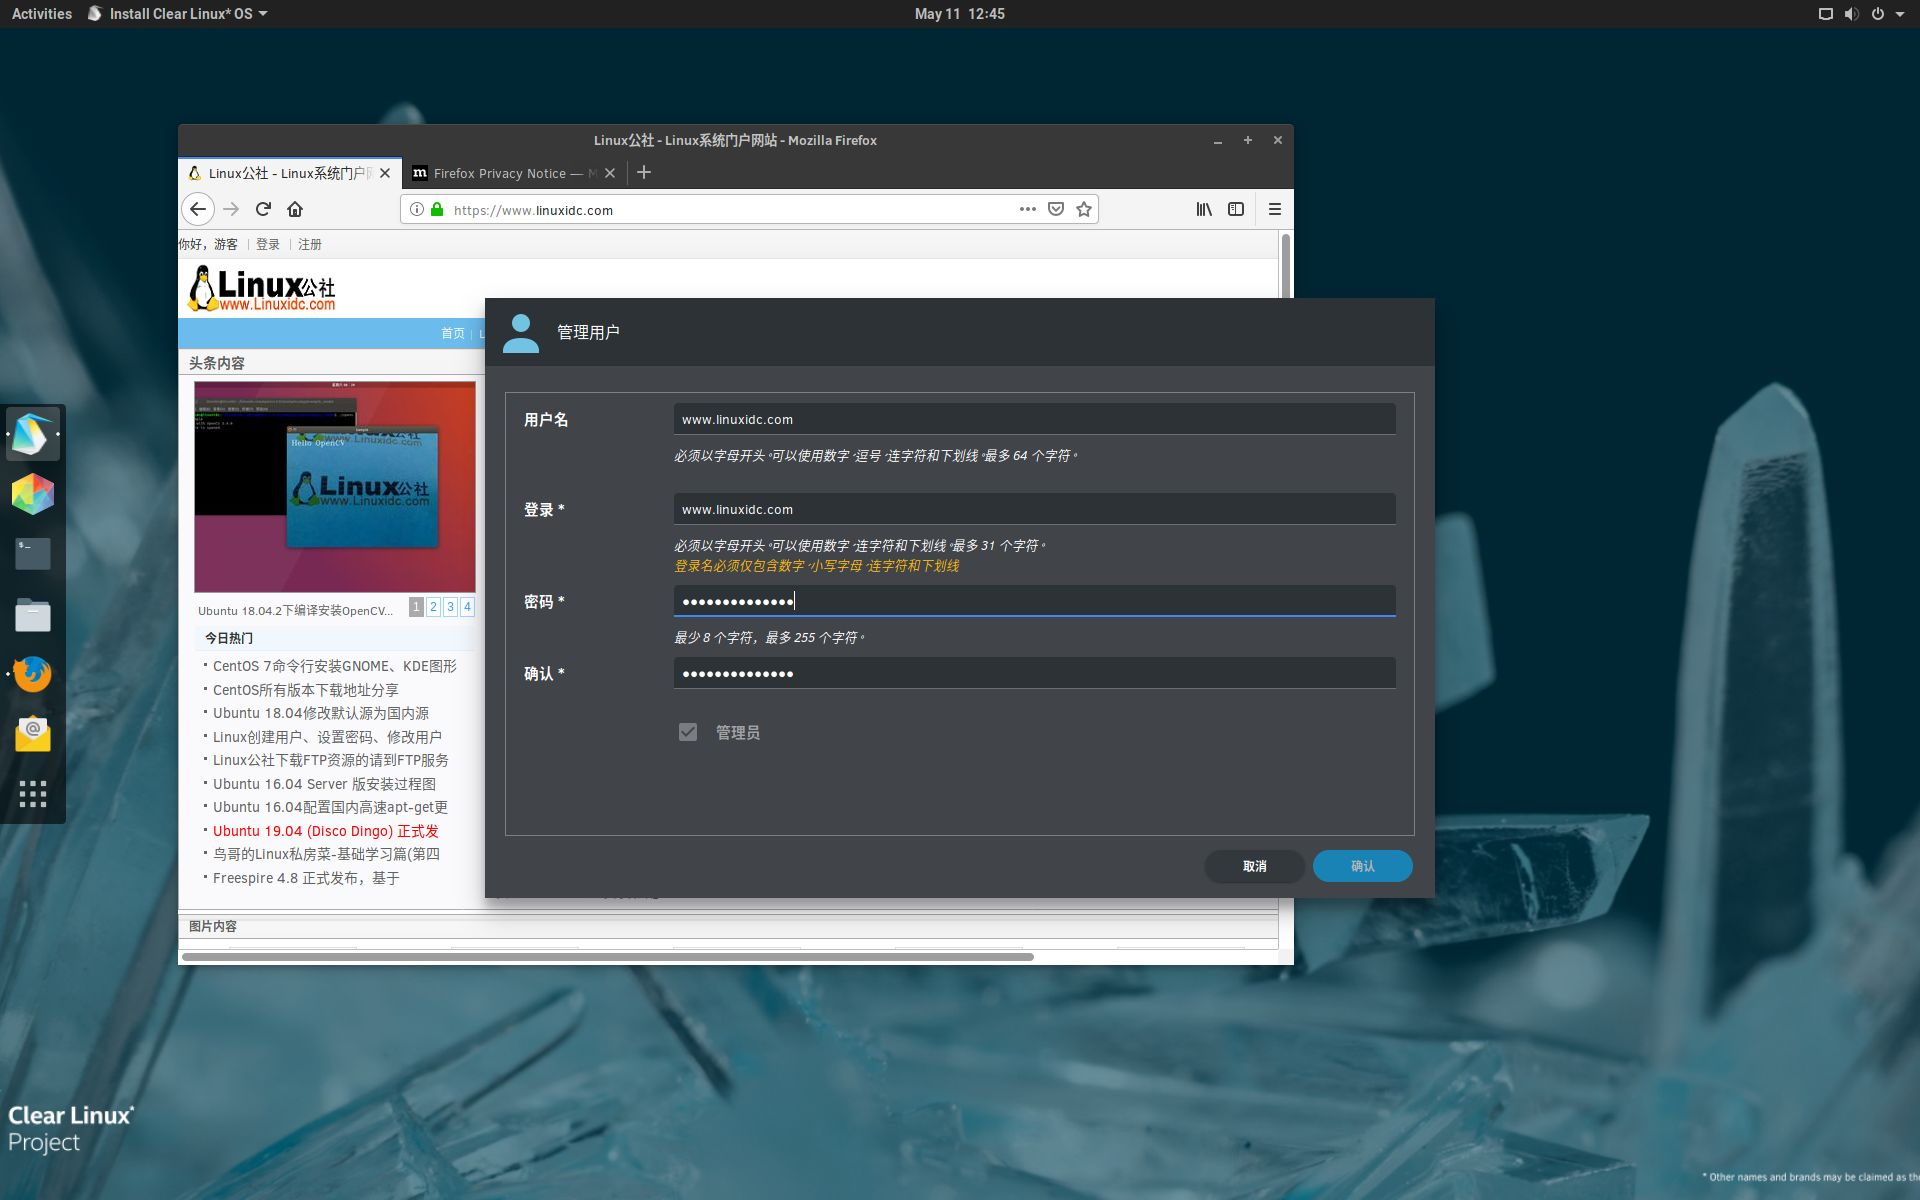Image resolution: width=1920 pixels, height=1200 pixels.
Task: Launch Firefox from the dock
Action: coord(33,674)
